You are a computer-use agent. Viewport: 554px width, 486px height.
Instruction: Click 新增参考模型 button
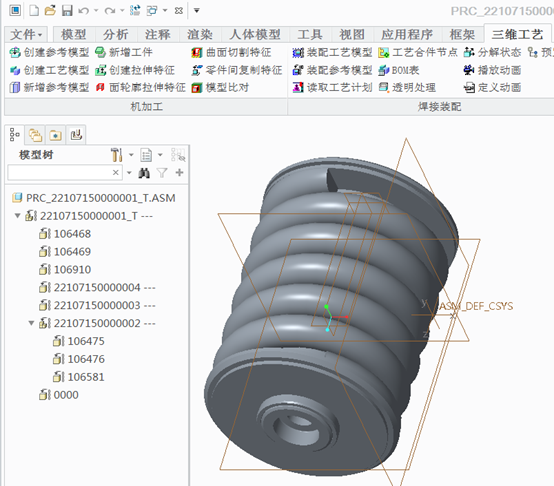(x=49, y=88)
